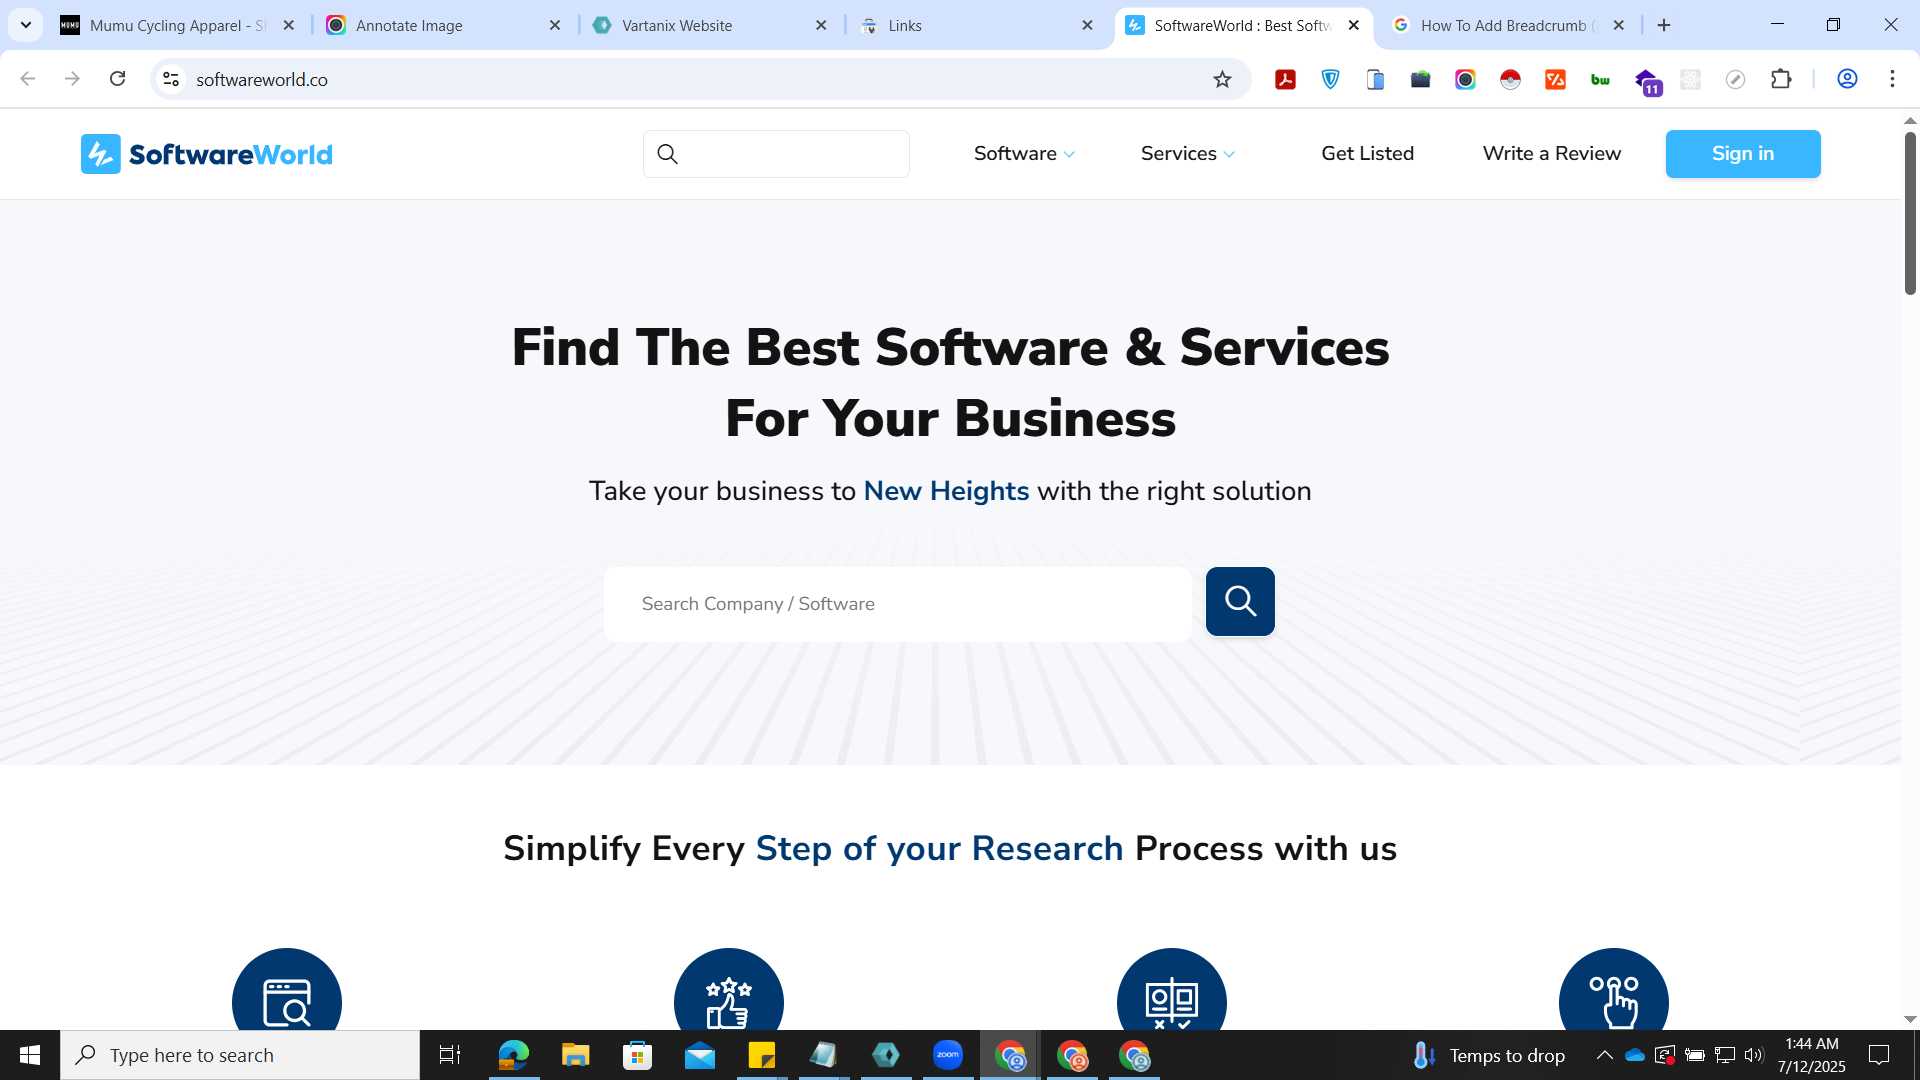This screenshot has height=1080, width=1920.
Task: Open the Get Listed link
Action: (1367, 154)
